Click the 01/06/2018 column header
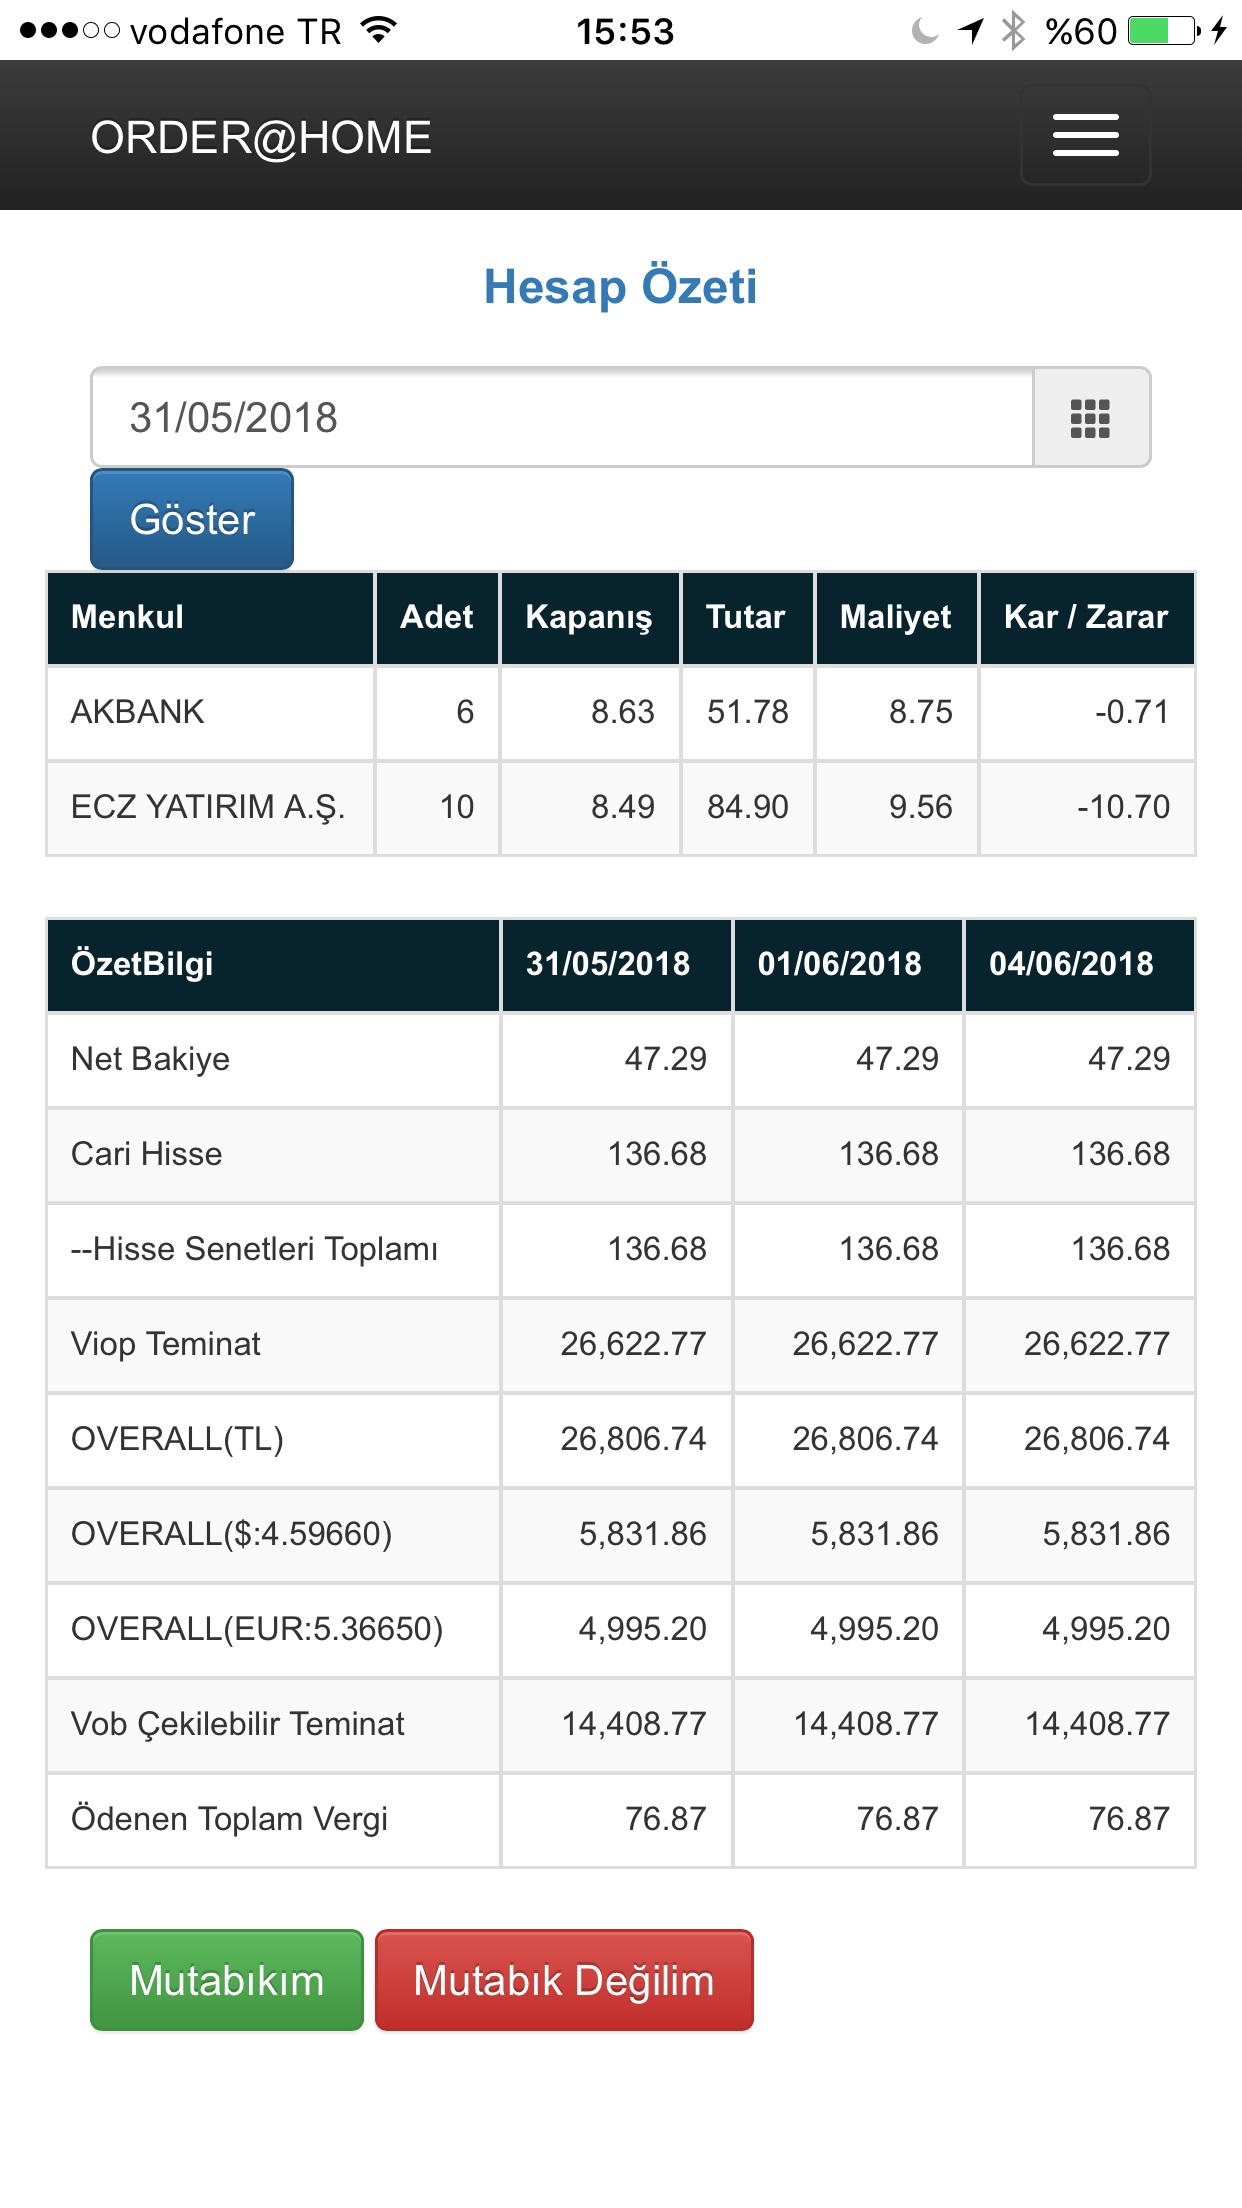1242x2208 pixels. point(840,964)
